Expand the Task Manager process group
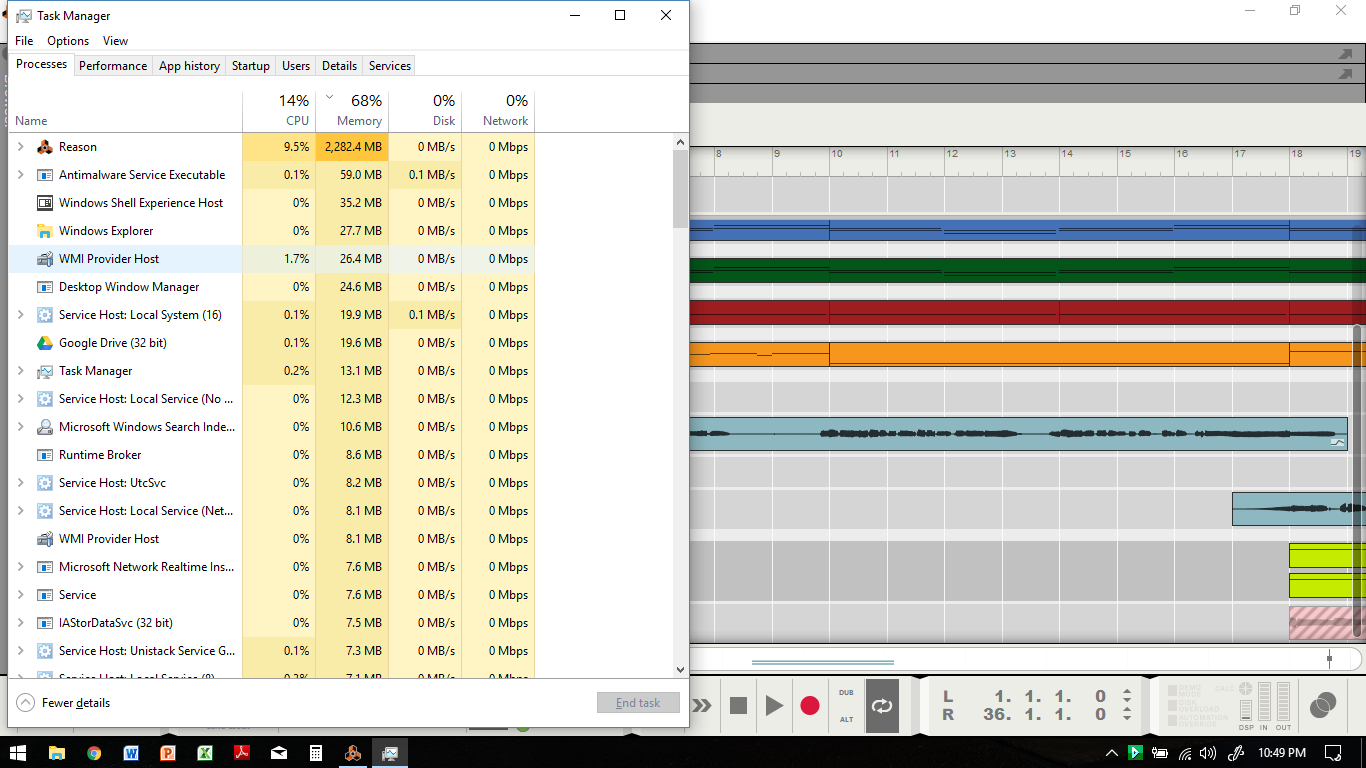 click(x=20, y=371)
